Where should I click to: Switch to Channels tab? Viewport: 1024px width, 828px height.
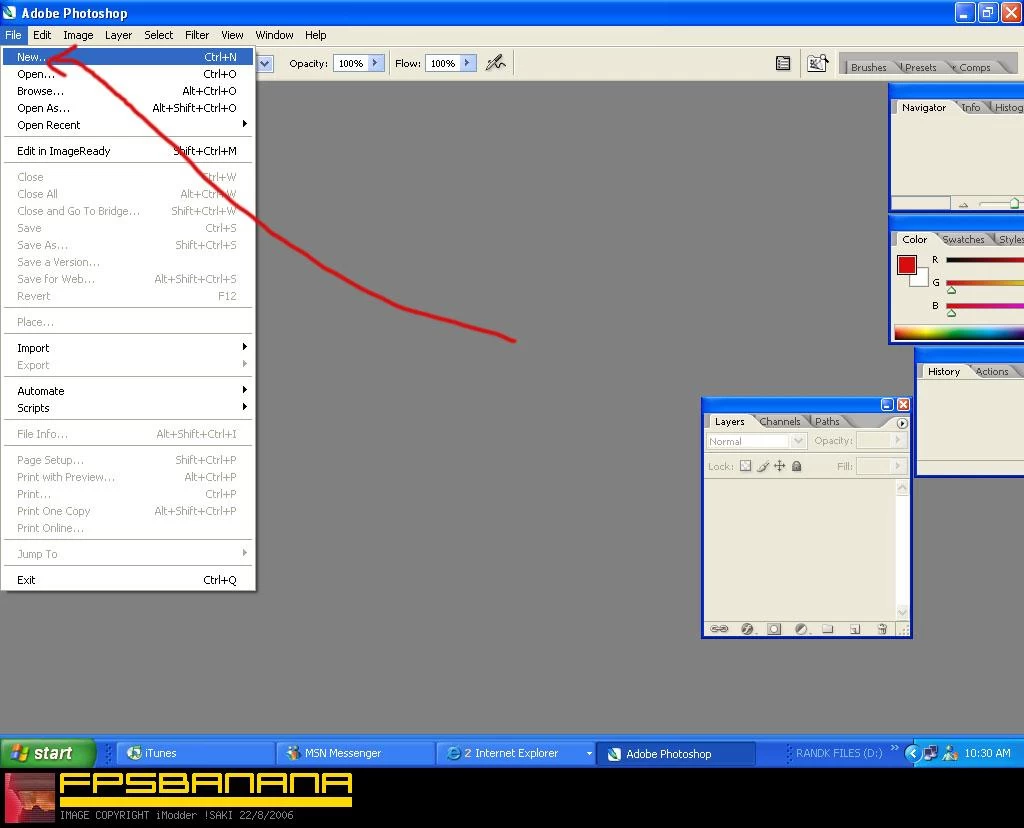click(780, 422)
